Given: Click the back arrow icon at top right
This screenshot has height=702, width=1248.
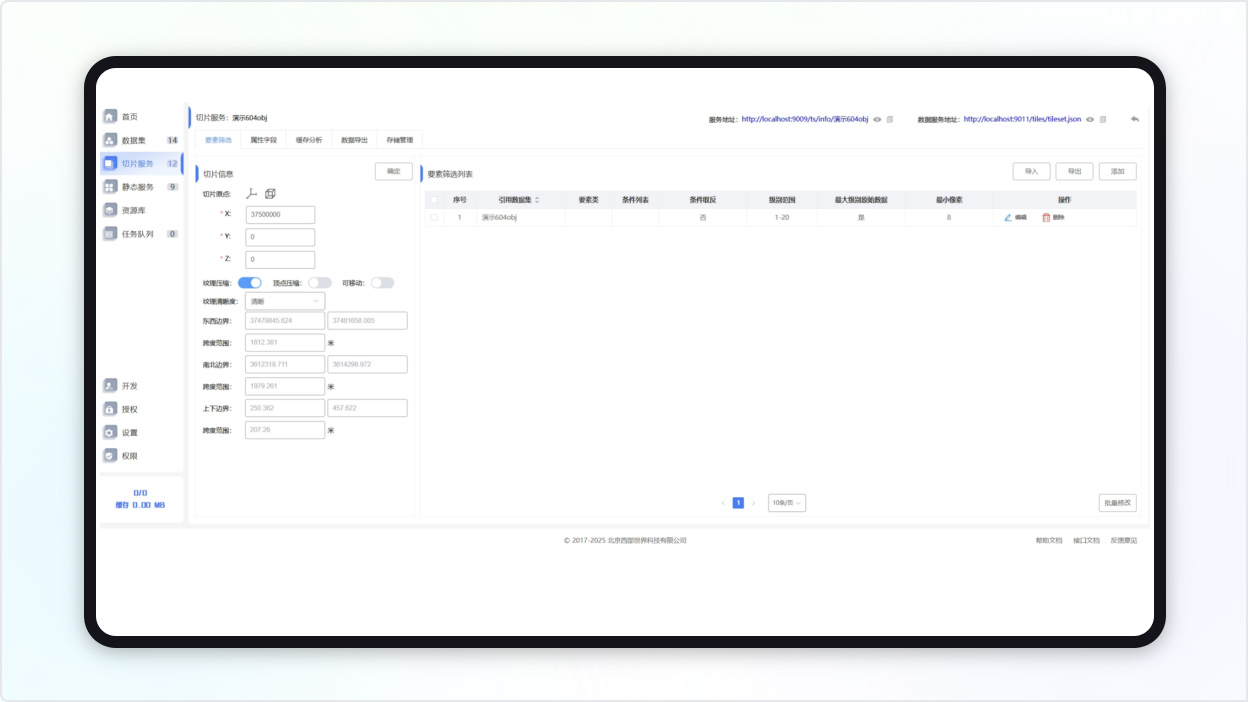Looking at the screenshot, I should [1135, 119].
